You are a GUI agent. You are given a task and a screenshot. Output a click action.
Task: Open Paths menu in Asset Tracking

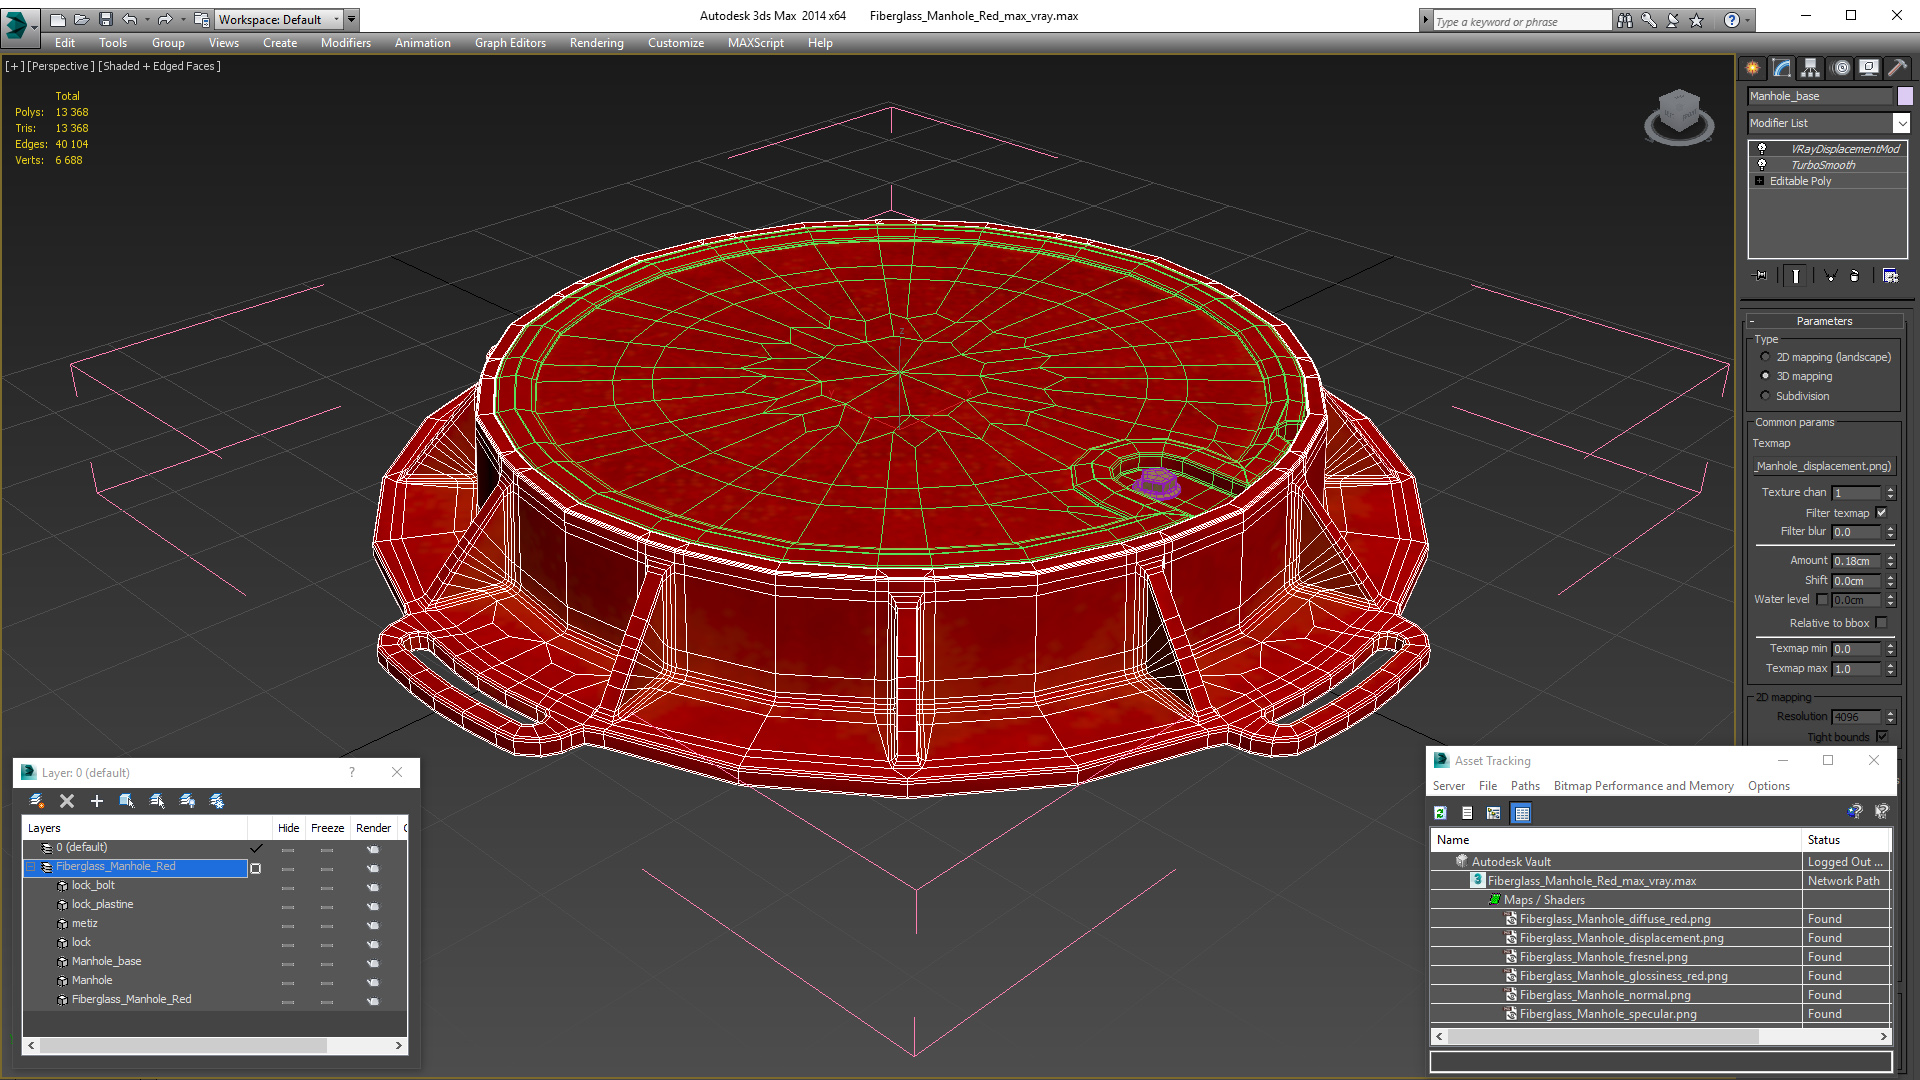click(1525, 786)
